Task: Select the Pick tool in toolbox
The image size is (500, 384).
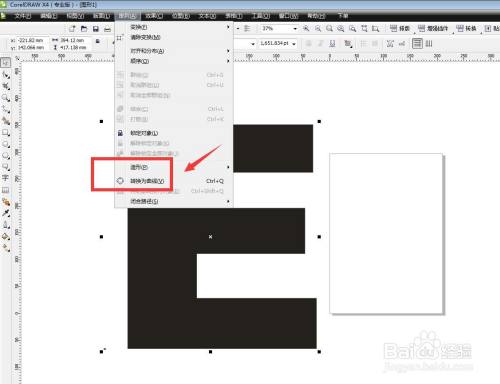Action: [6, 63]
